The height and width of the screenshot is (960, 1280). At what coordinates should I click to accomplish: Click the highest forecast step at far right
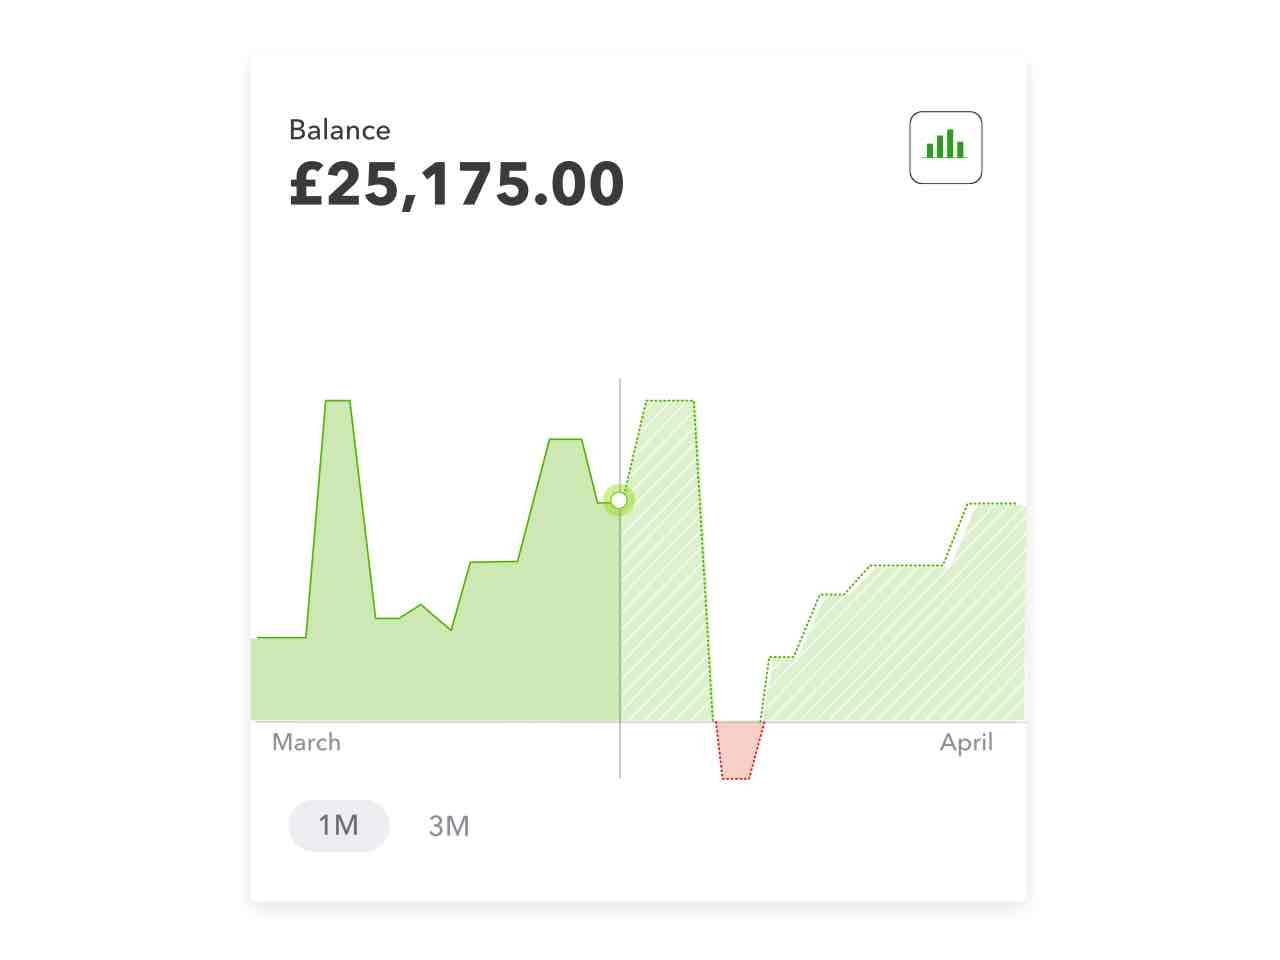coord(992,505)
